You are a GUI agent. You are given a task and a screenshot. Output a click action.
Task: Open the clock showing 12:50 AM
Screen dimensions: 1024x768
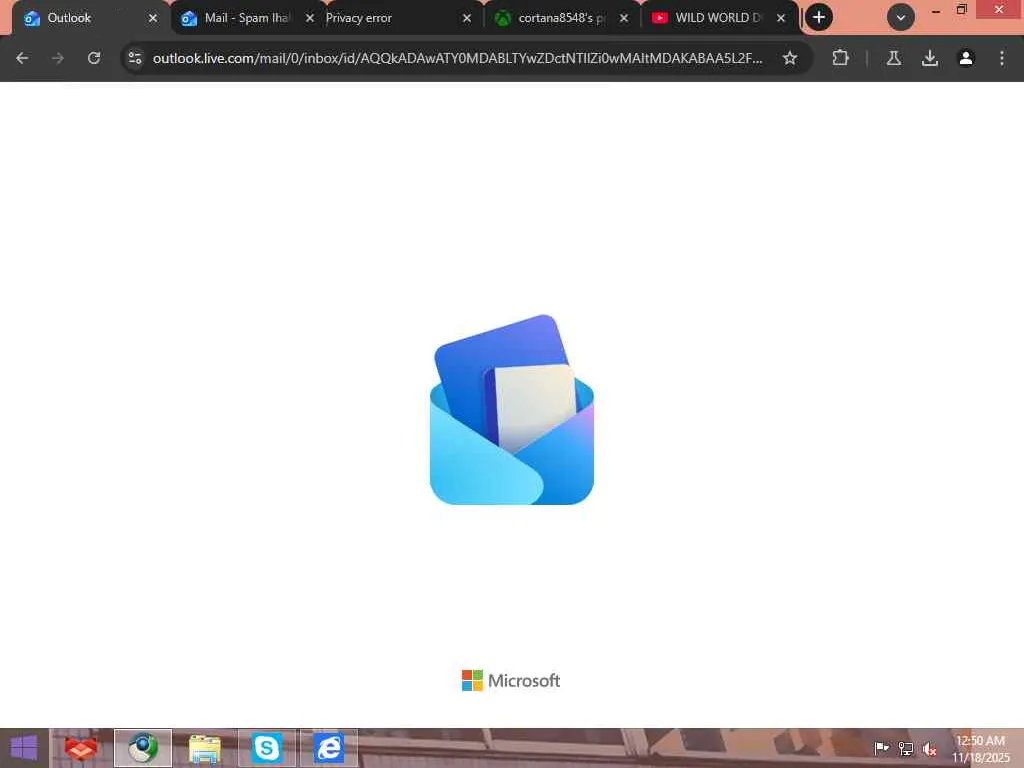coord(980,748)
